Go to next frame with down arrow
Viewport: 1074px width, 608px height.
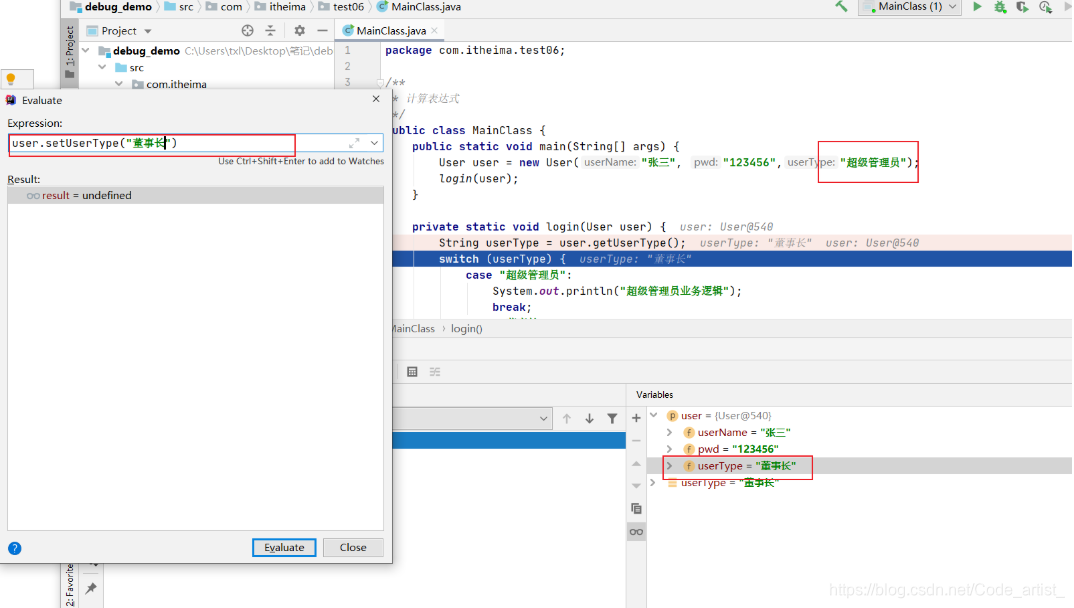tap(589, 418)
